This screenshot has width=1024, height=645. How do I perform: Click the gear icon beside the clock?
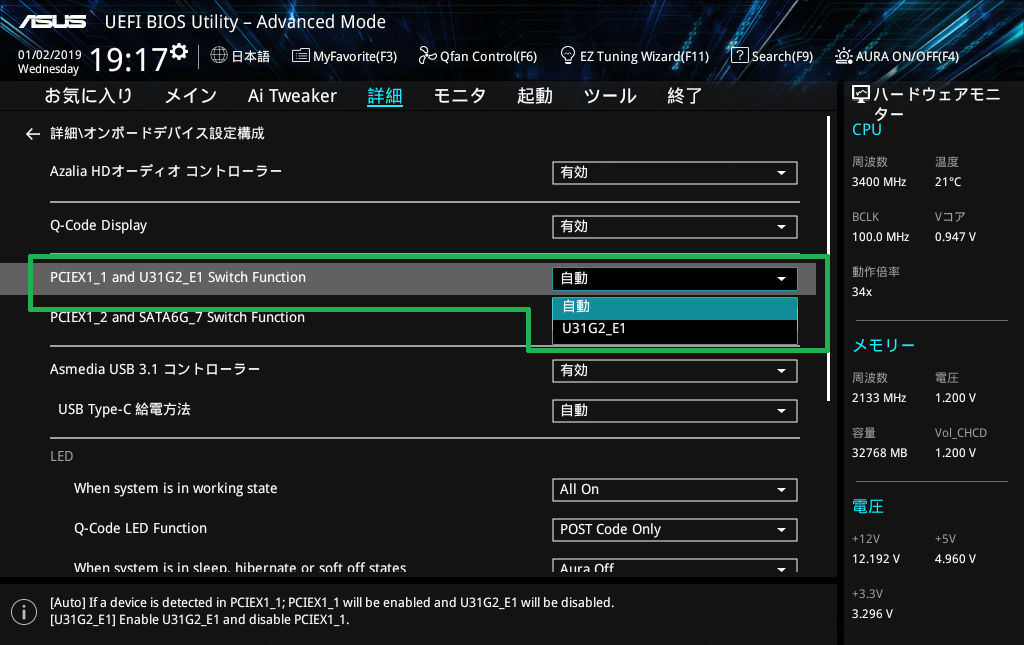coord(180,52)
